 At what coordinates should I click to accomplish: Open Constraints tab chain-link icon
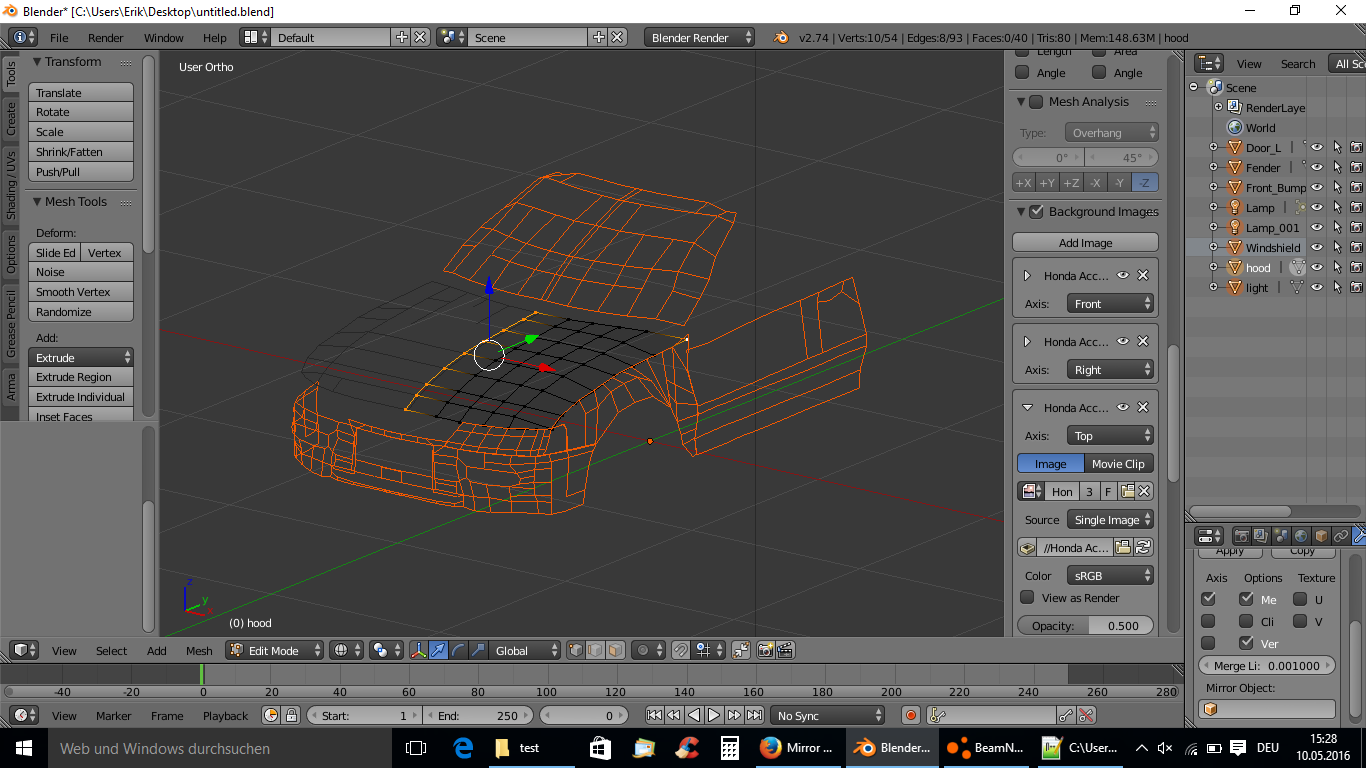1341,536
